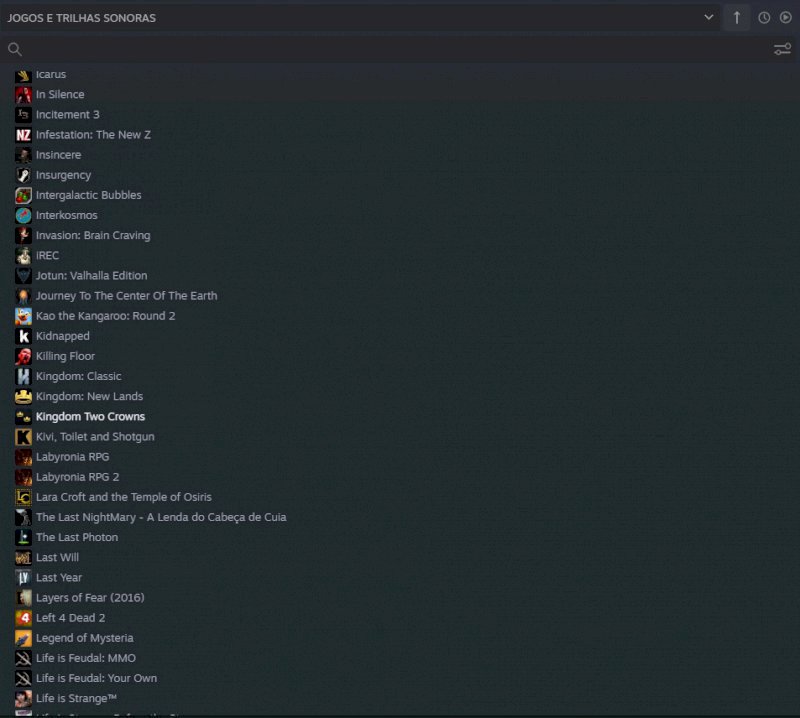Select Left 4 Dead 2 game icon
Viewport: 800px width, 718px height.
pos(24,618)
